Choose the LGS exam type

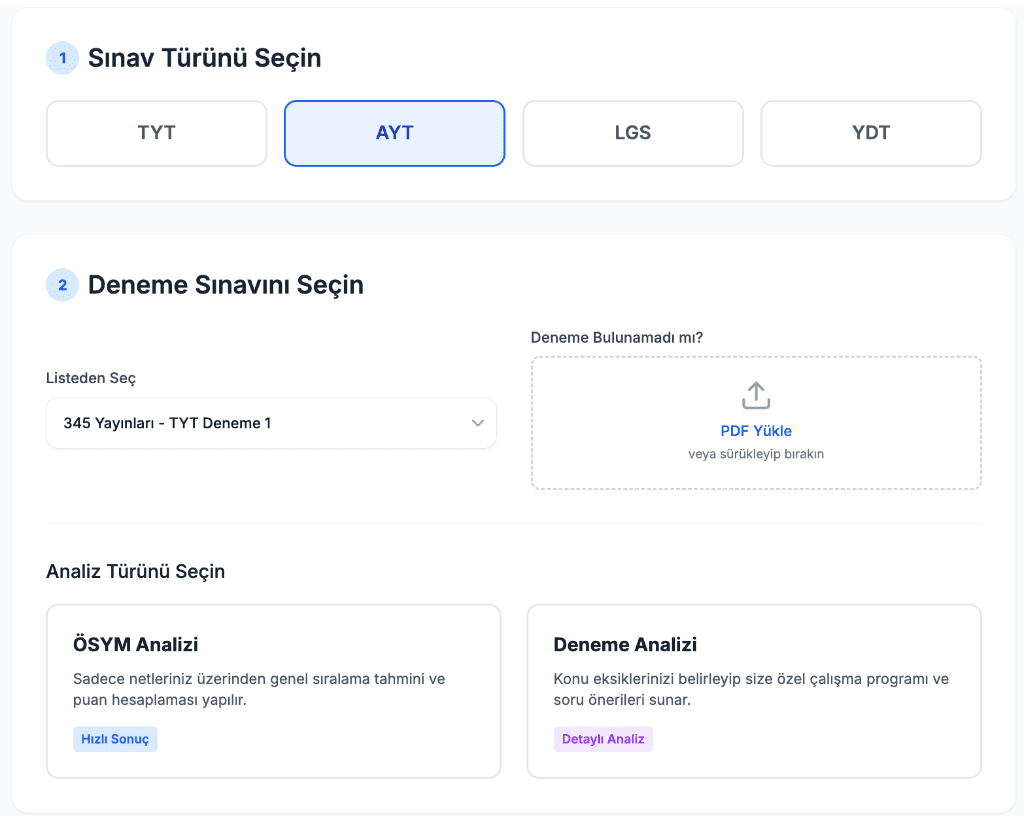coord(633,133)
